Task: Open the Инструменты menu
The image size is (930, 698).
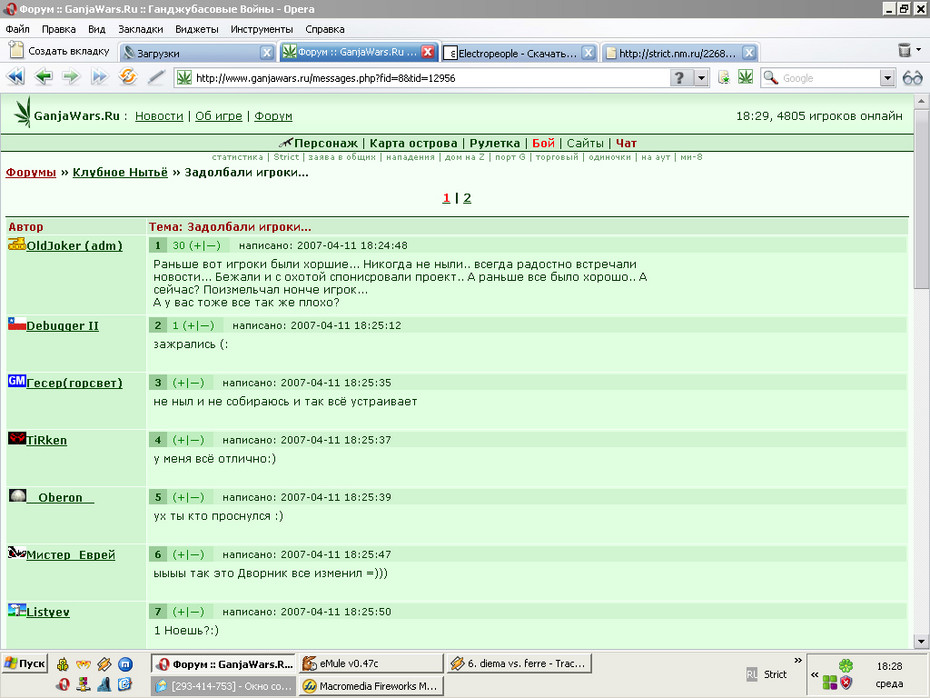Action: pos(262,29)
